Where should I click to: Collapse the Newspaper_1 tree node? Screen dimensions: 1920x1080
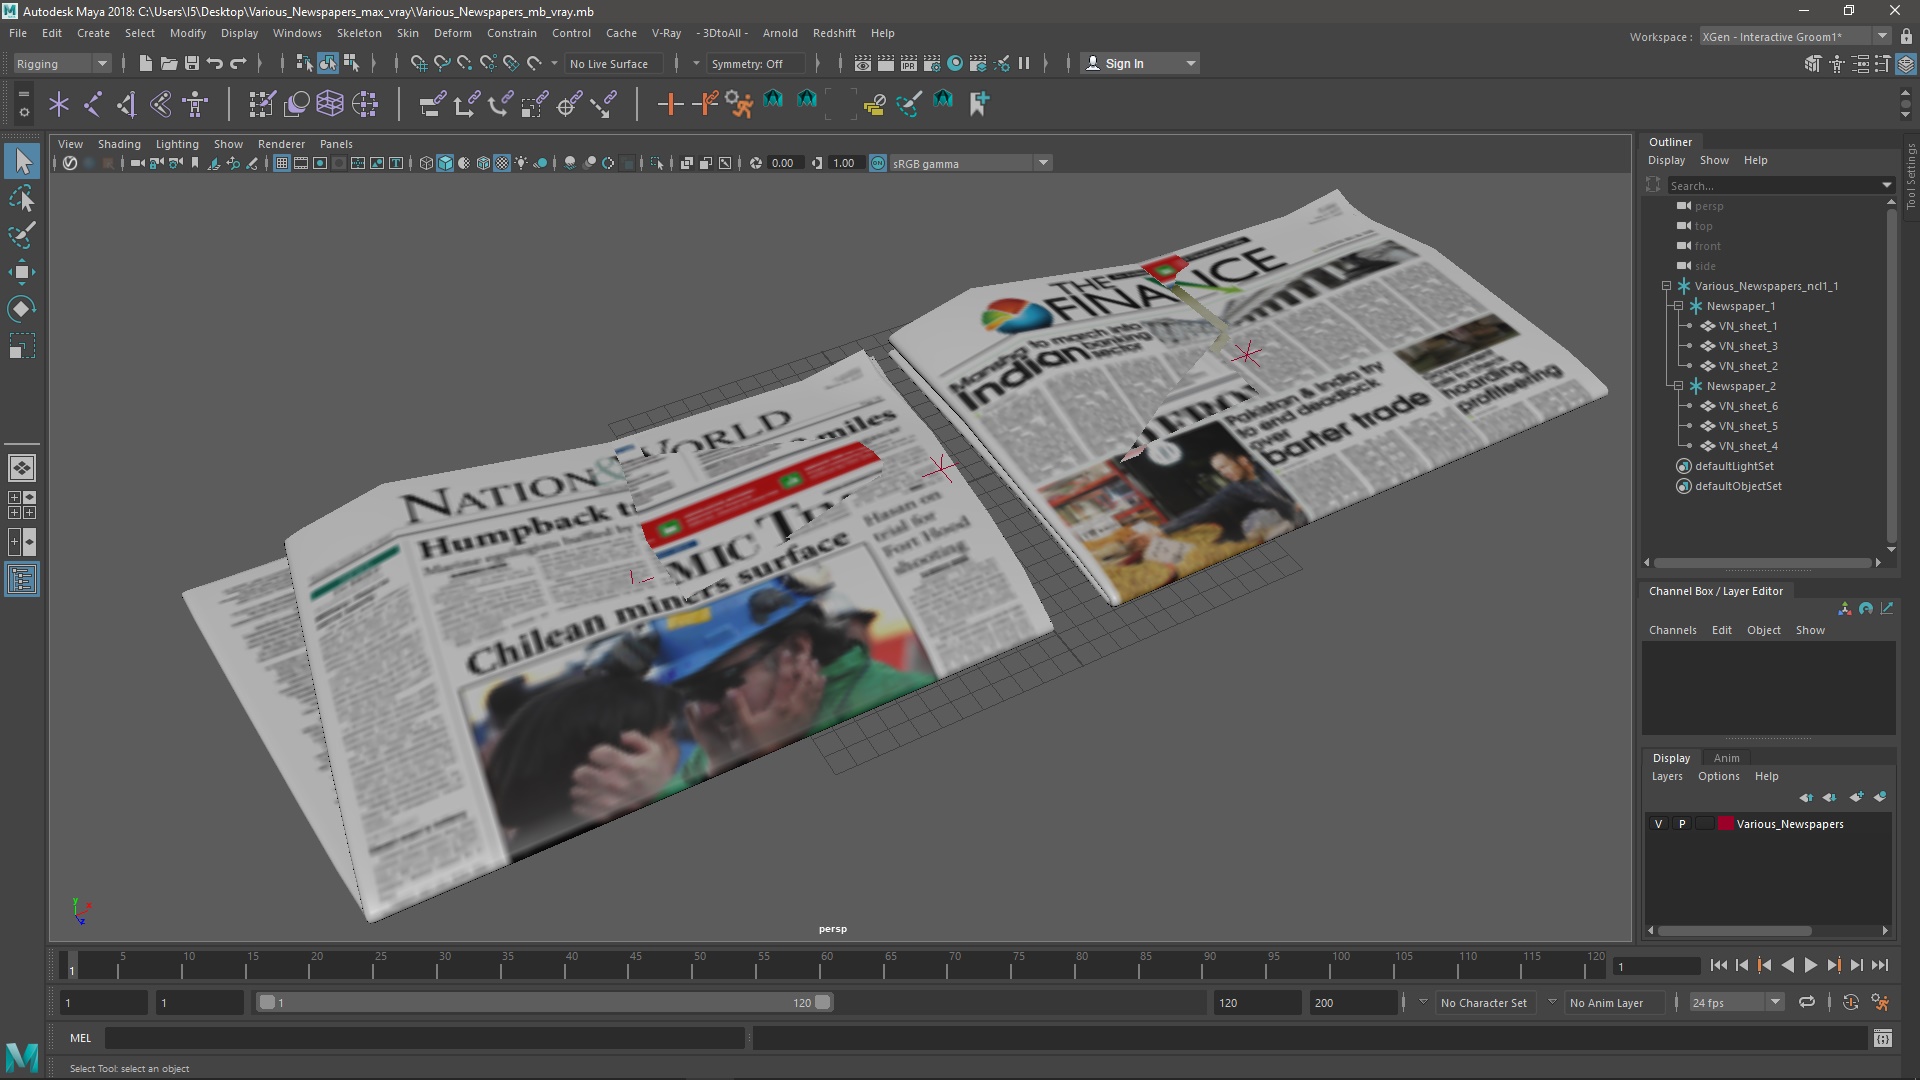(x=1679, y=306)
